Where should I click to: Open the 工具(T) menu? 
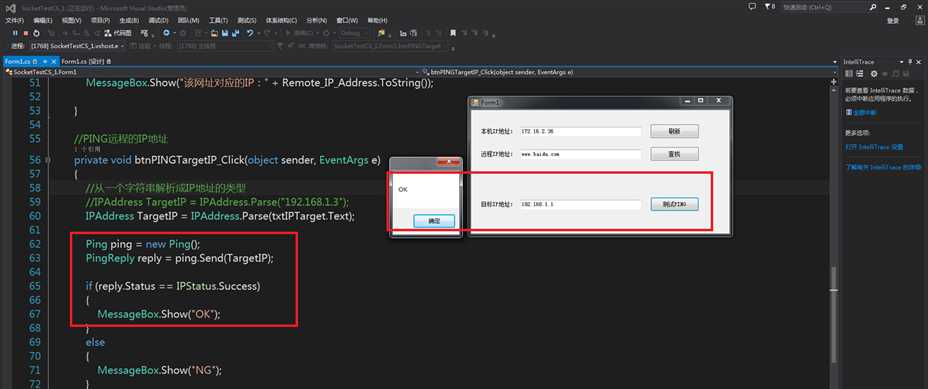click(218, 20)
